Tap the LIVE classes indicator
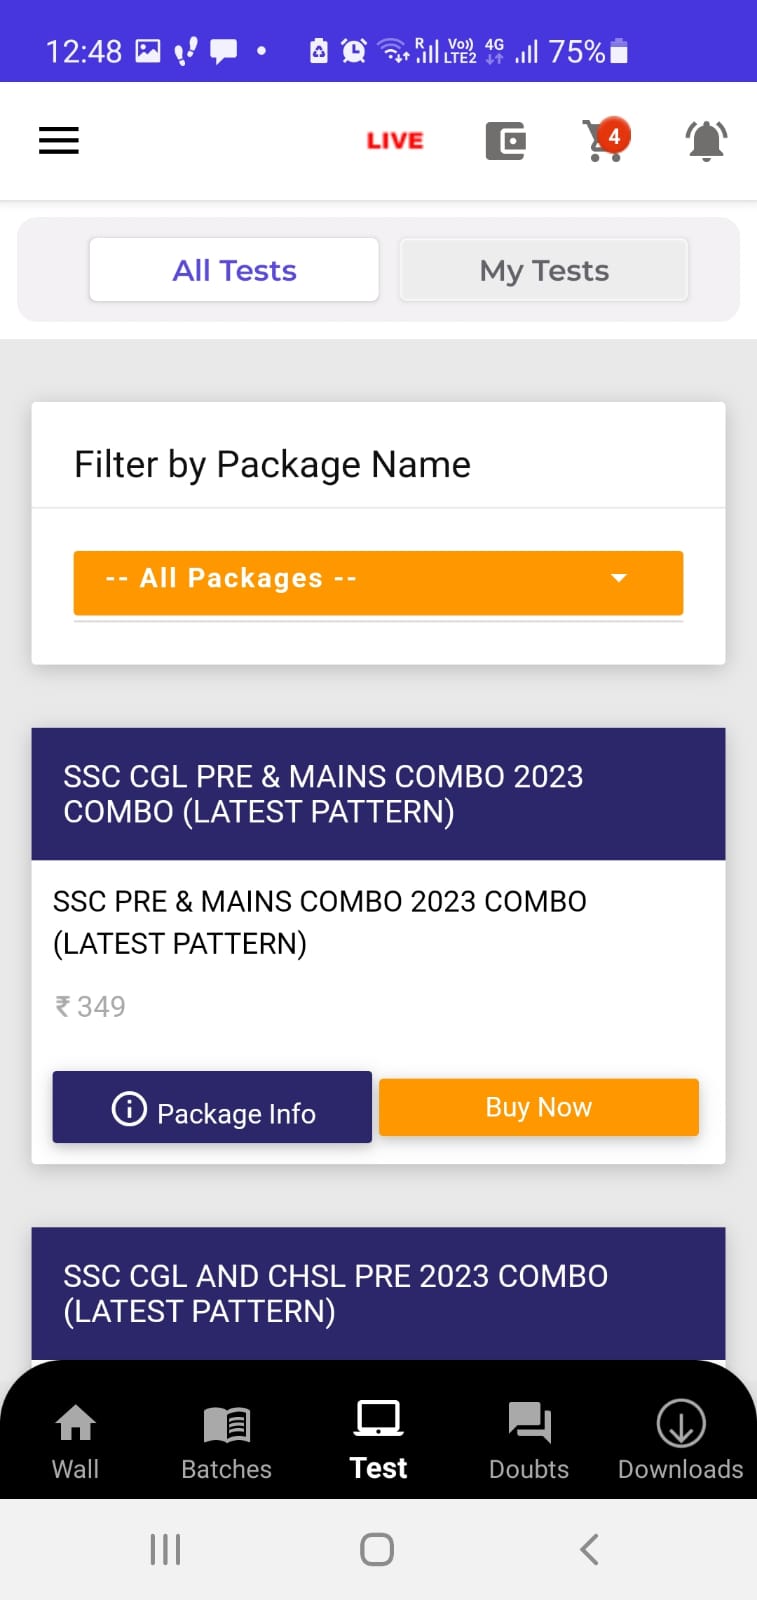Image resolution: width=757 pixels, height=1600 pixels. pos(395,141)
